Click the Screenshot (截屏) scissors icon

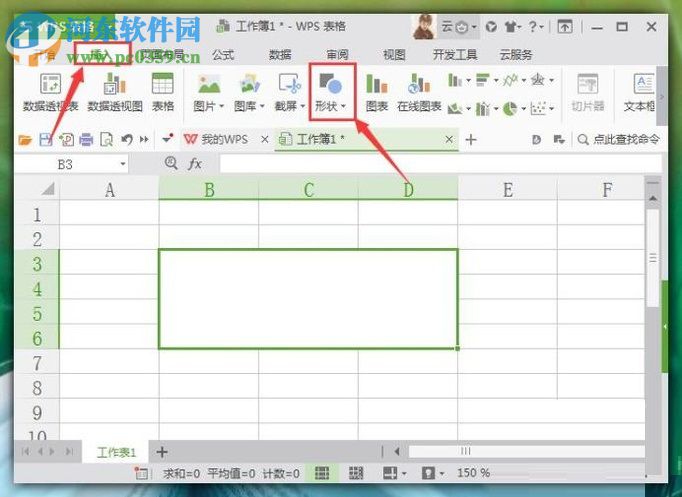click(x=290, y=84)
